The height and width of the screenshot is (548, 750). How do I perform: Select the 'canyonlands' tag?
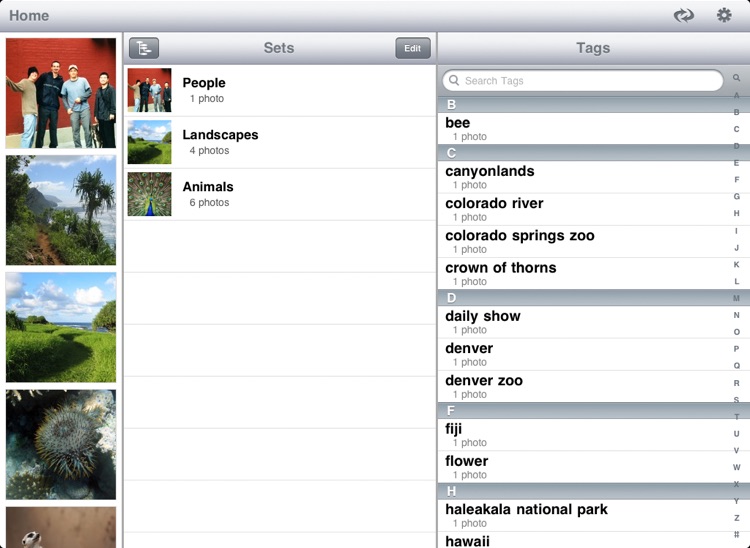tap(585, 177)
